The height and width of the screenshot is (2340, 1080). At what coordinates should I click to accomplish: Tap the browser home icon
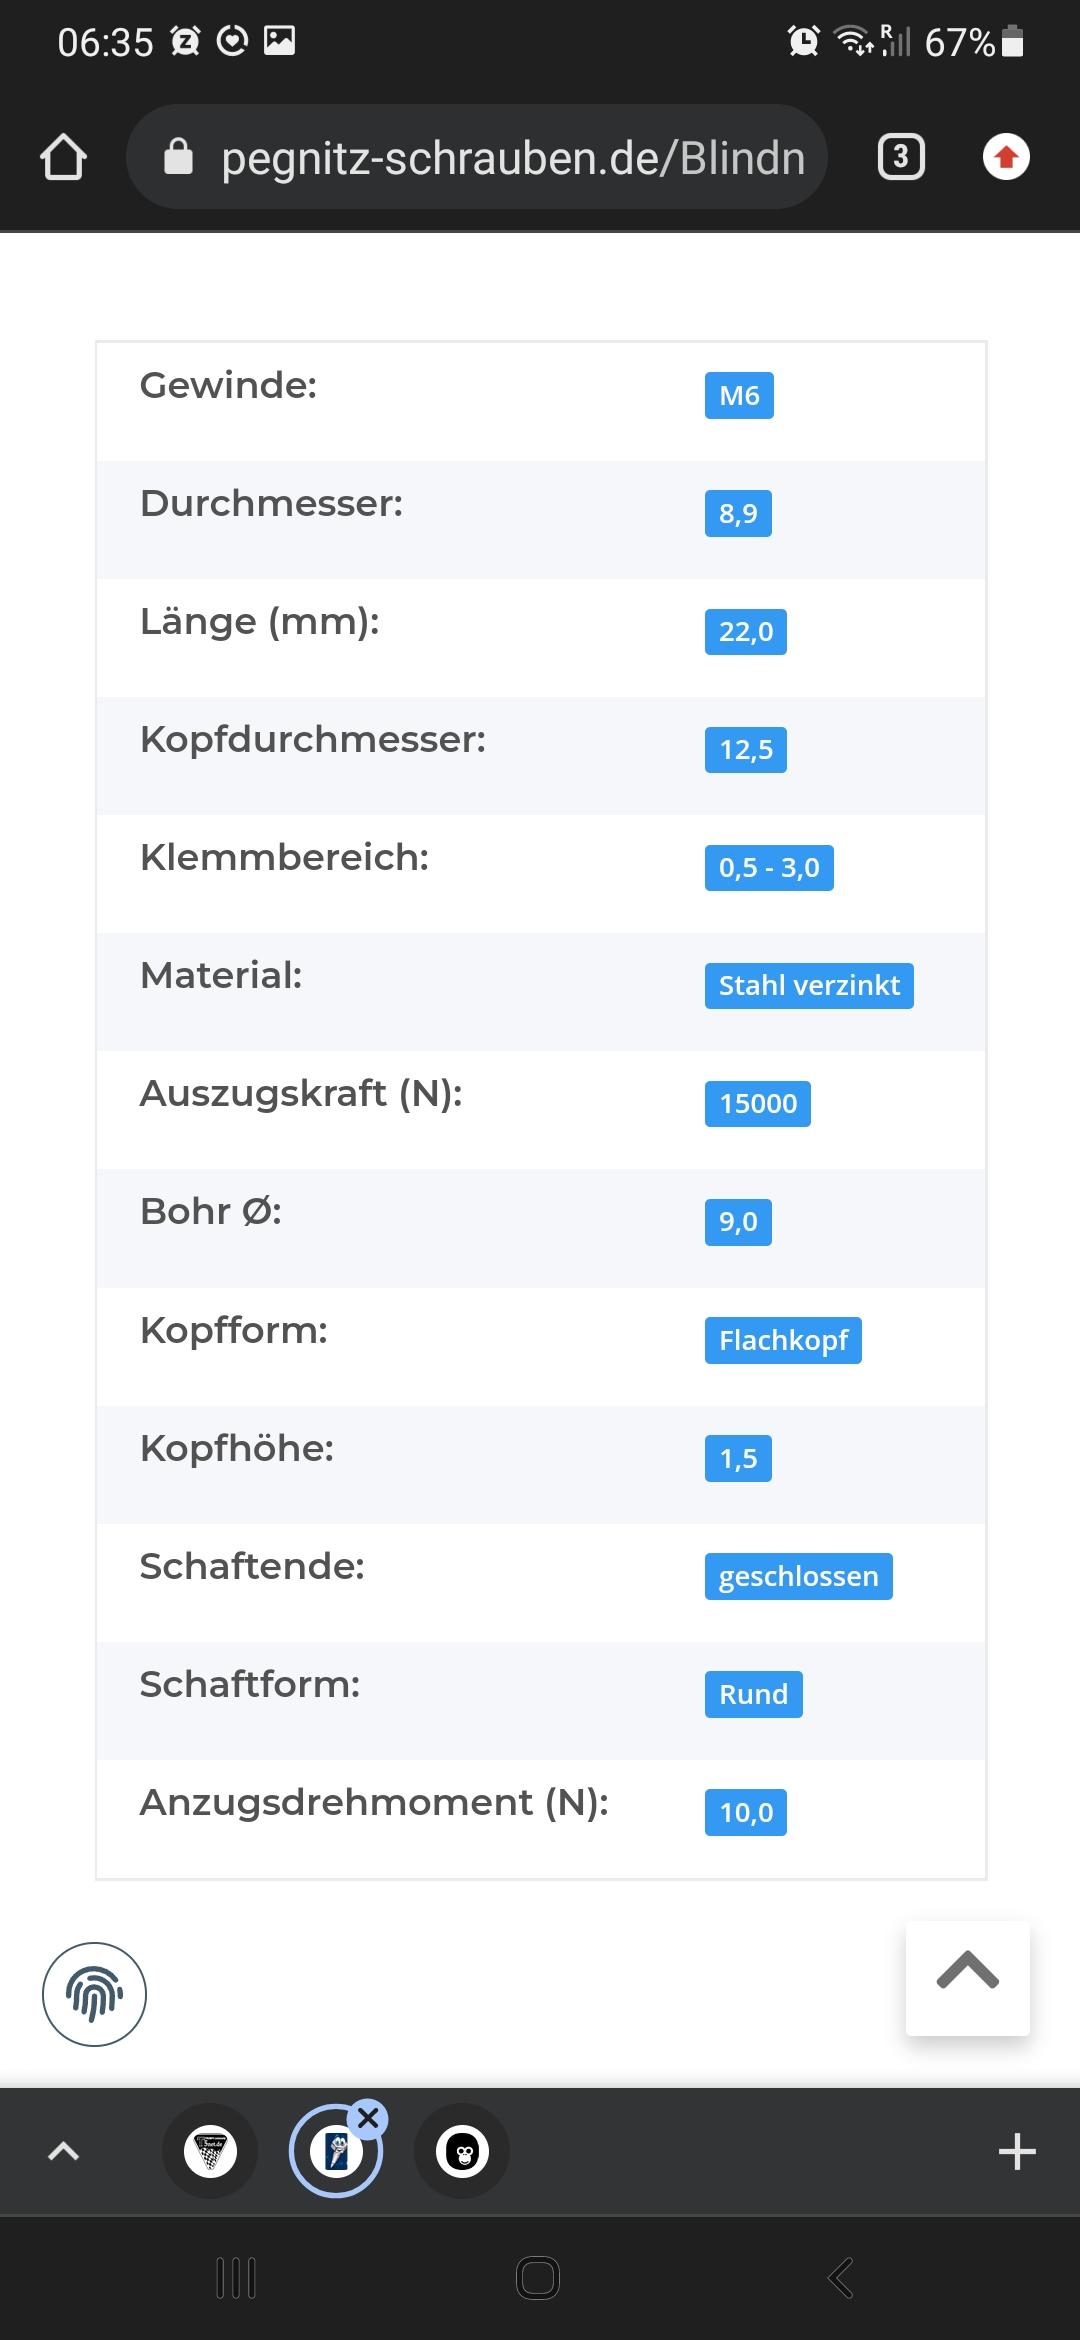63,158
